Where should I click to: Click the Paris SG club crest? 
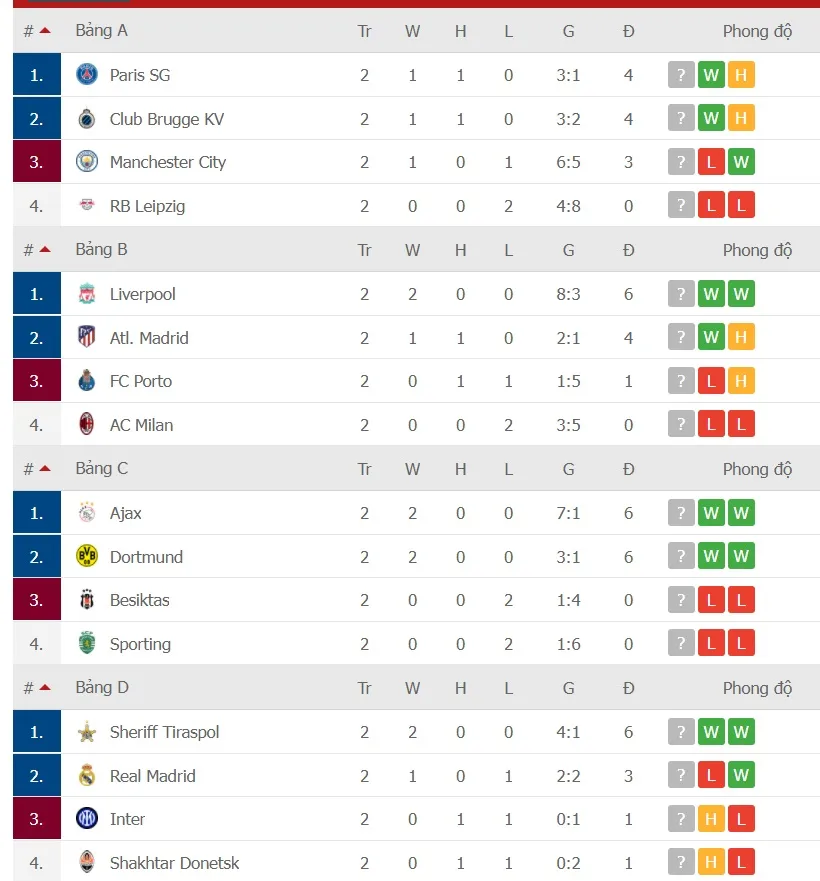point(86,74)
